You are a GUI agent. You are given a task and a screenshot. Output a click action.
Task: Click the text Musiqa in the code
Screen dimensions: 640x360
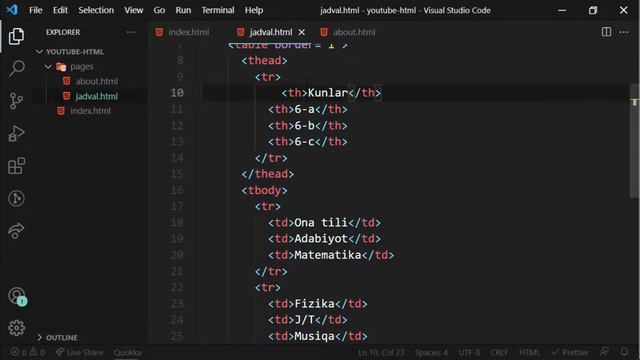[x=314, y=336]
